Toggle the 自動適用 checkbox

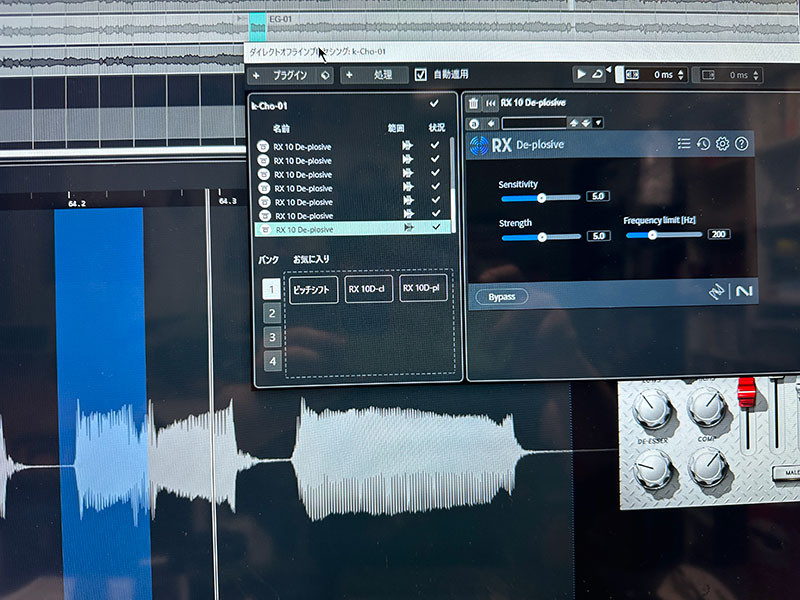pyautogui.click(x=420, y=74)
